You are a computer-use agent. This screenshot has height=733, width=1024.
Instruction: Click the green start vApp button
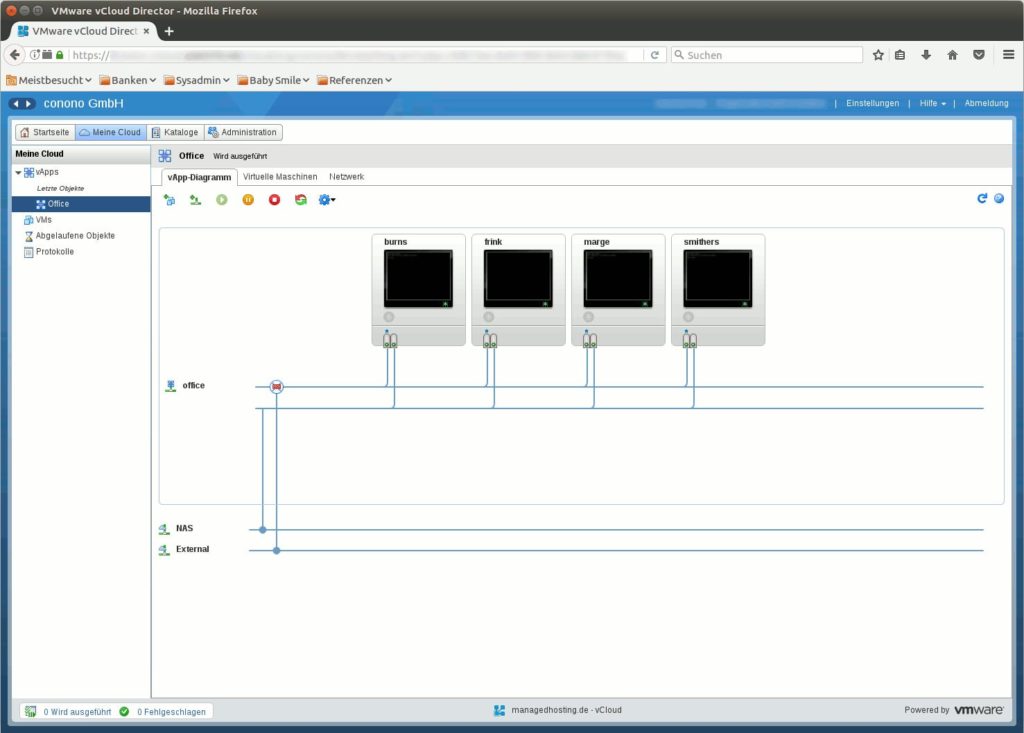pyautogui.click(x=222, y=200)
